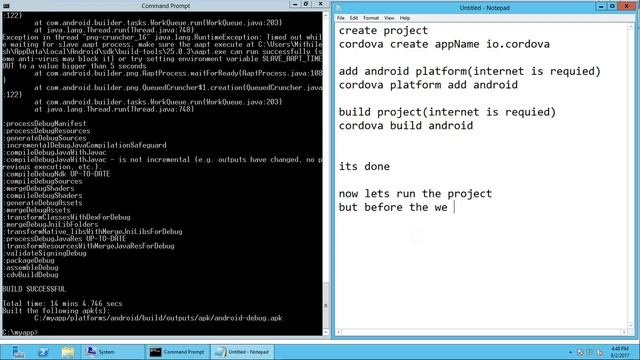Image resolution: width=640 pixels, height=360 pixels.
Task: Click 'BUILD SUCCESSFUL' text in Command Prompt
Action: (34, 289)
